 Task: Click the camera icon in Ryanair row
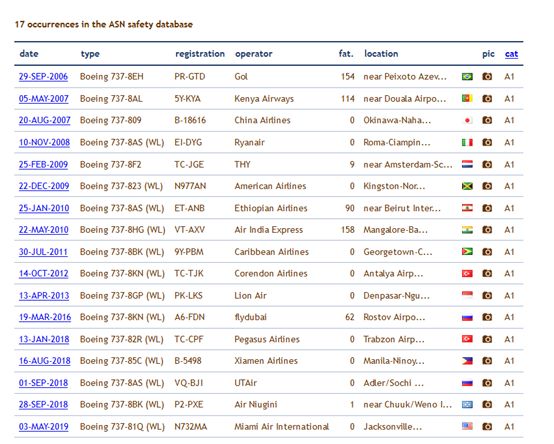[487, 142]
